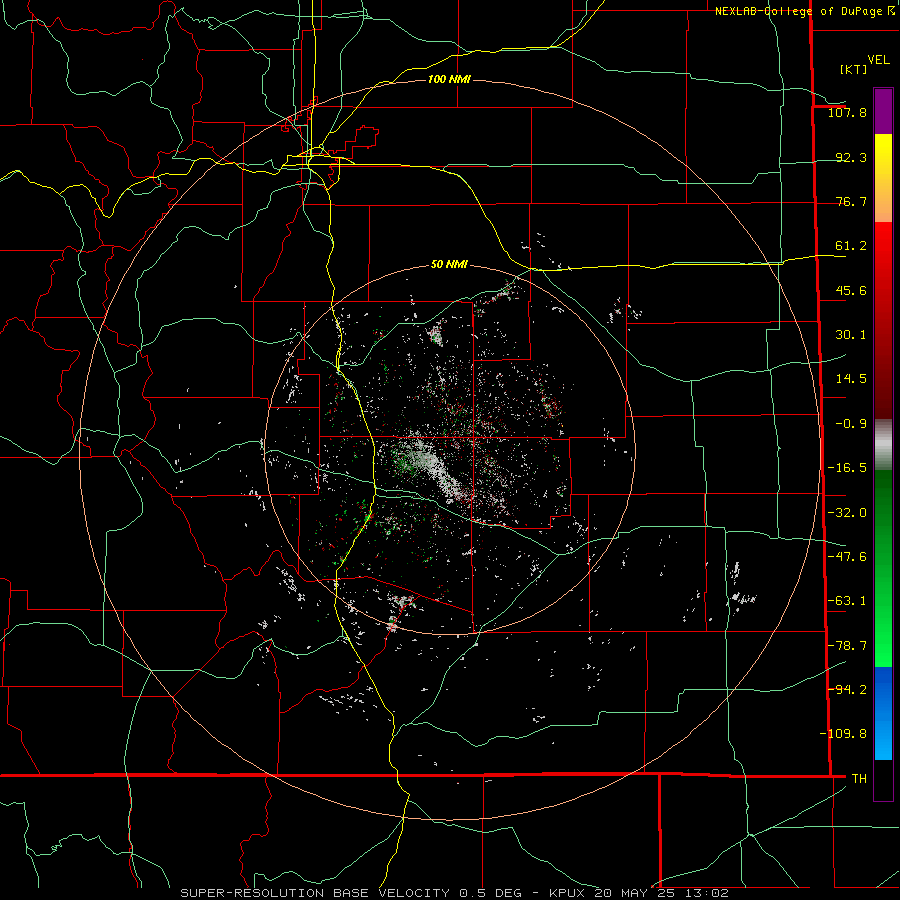Click the 30.1 velocity scale value
The height and width of the screenshot is (900, 900).
pos(851,335)
